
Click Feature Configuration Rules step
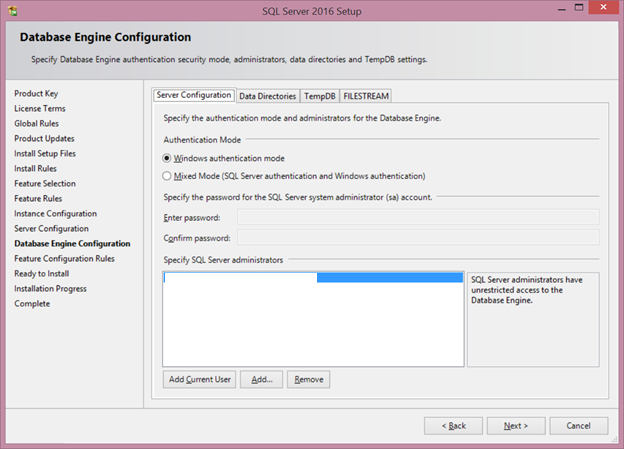65,259
